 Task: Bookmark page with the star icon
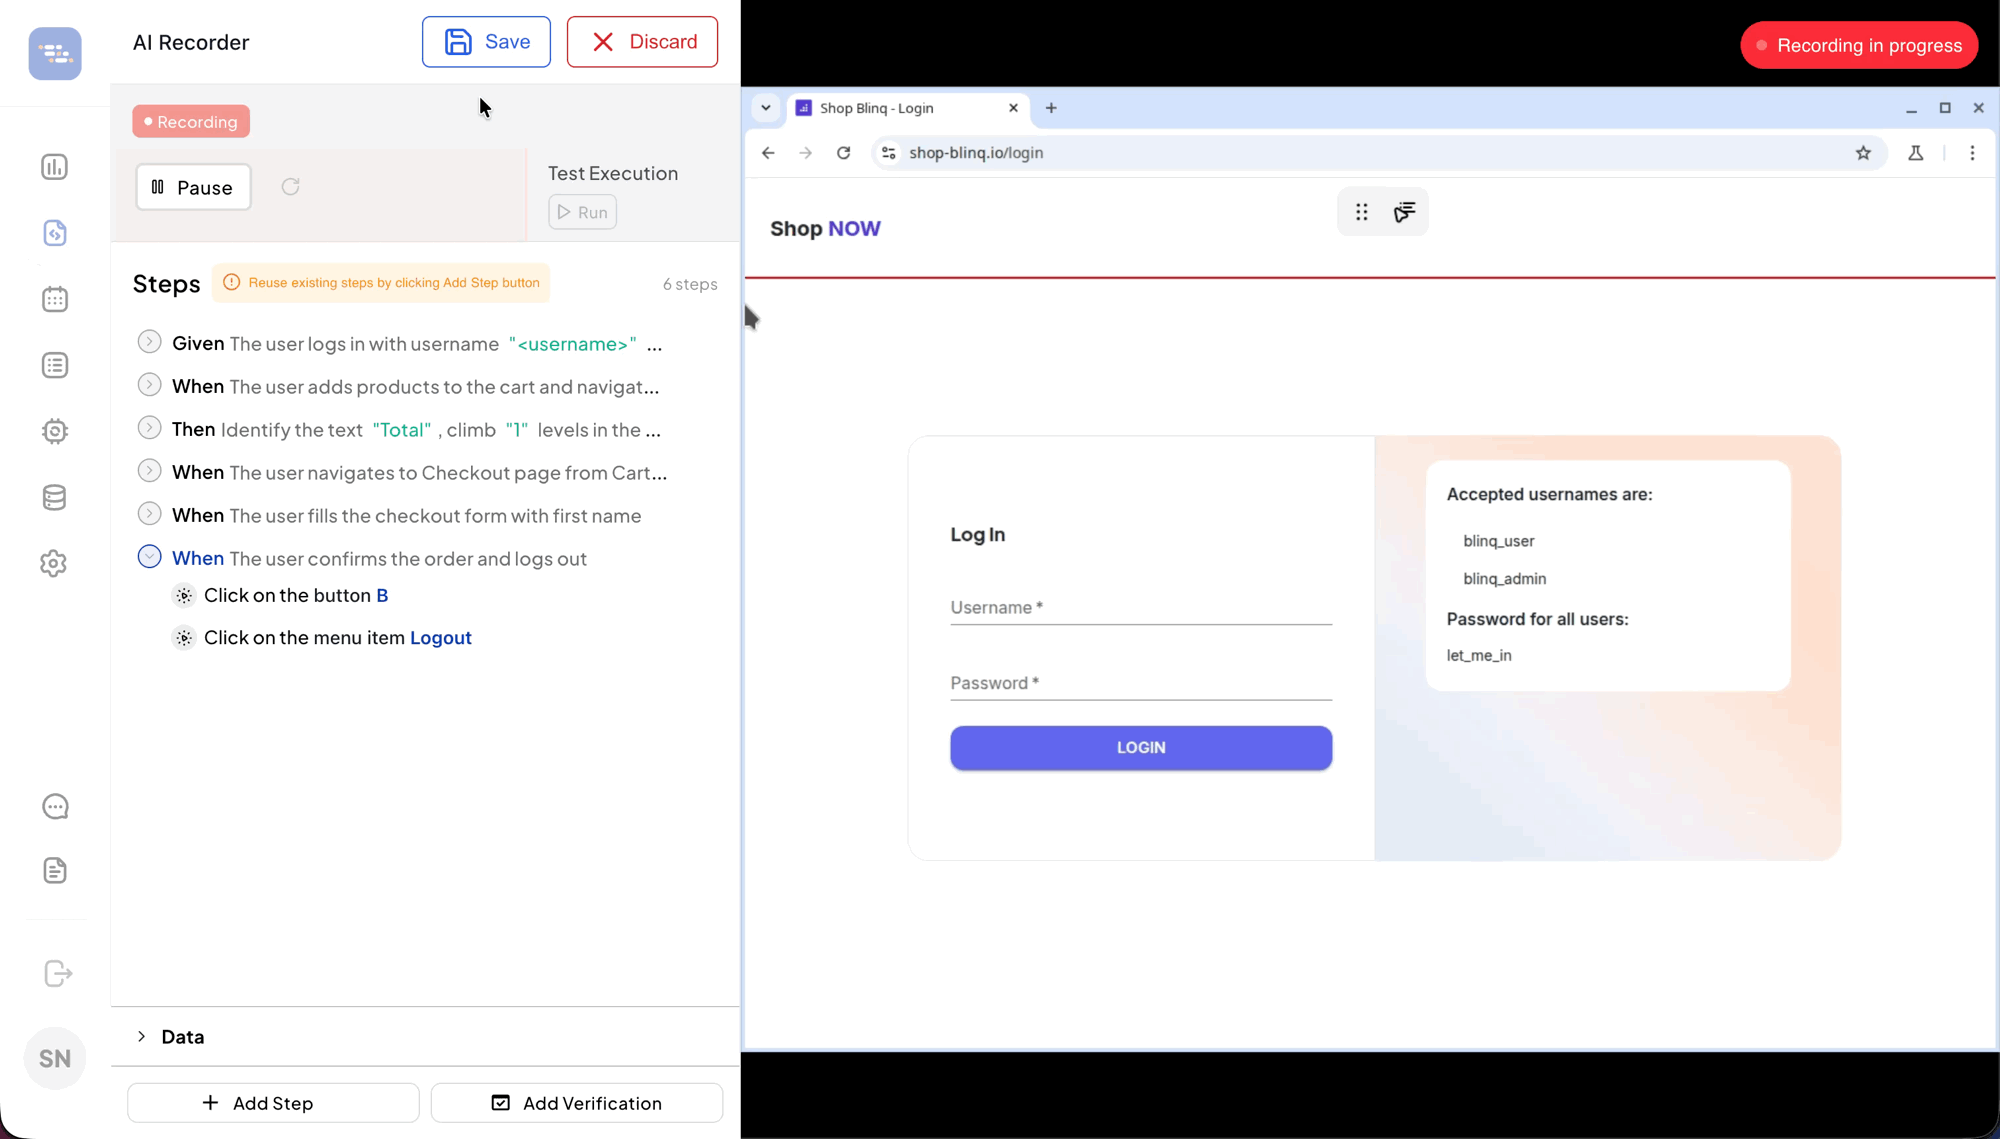click(1863, 153)
